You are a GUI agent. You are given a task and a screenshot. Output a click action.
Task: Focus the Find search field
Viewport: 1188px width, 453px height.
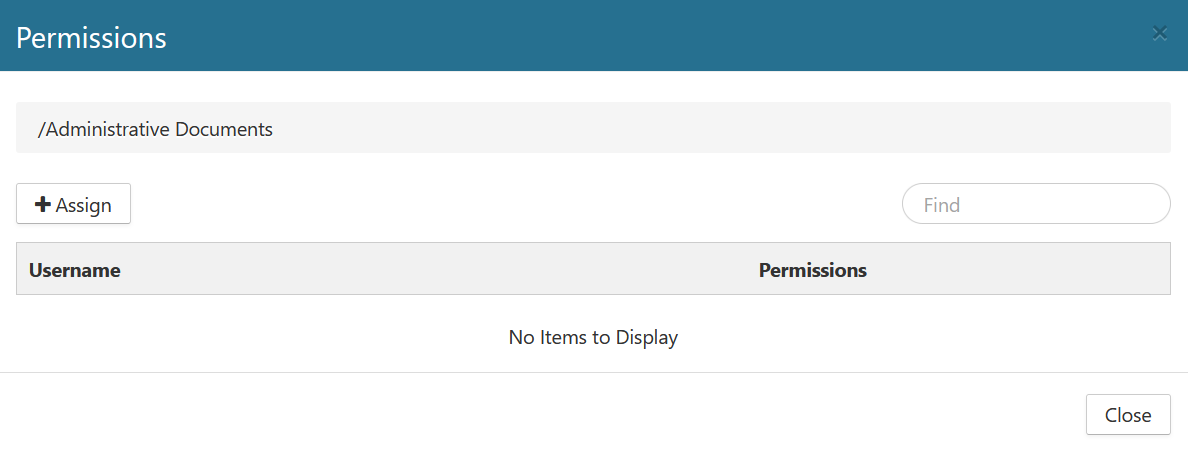point(1036,204)
